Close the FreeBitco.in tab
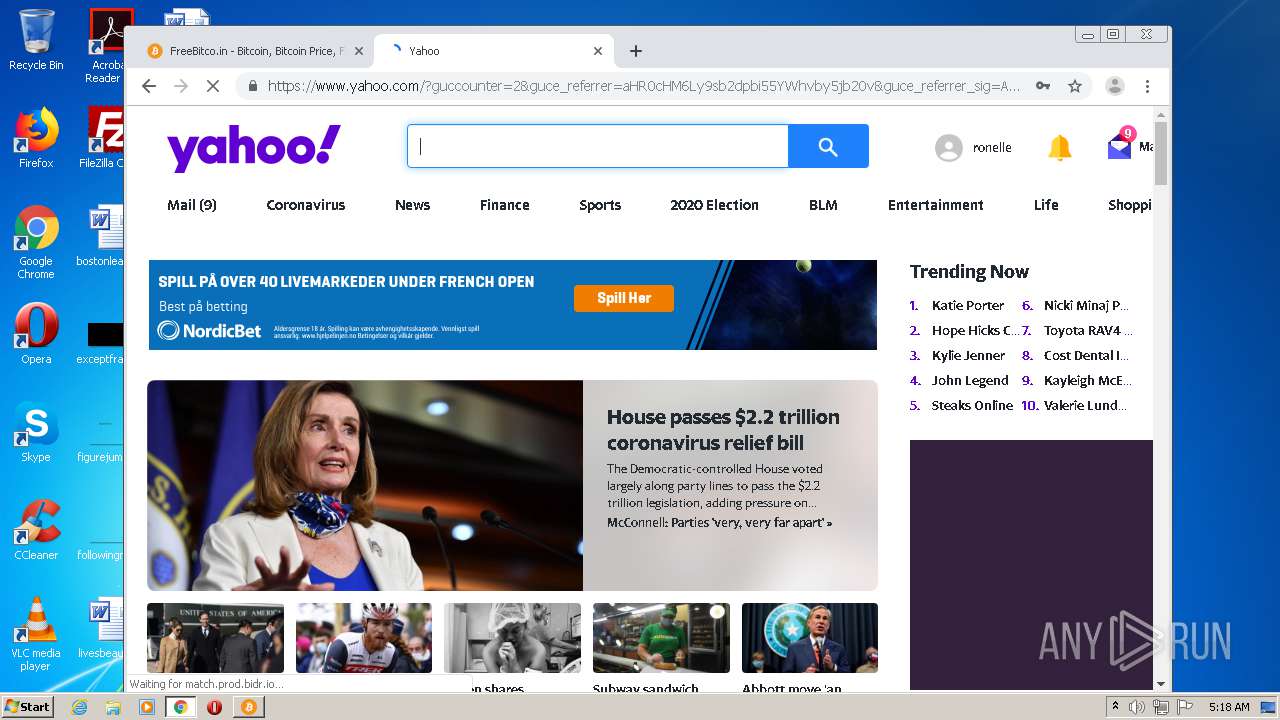Image resolution: width=1280 pixels, height=720 pixels. click(x=357, y=51)
